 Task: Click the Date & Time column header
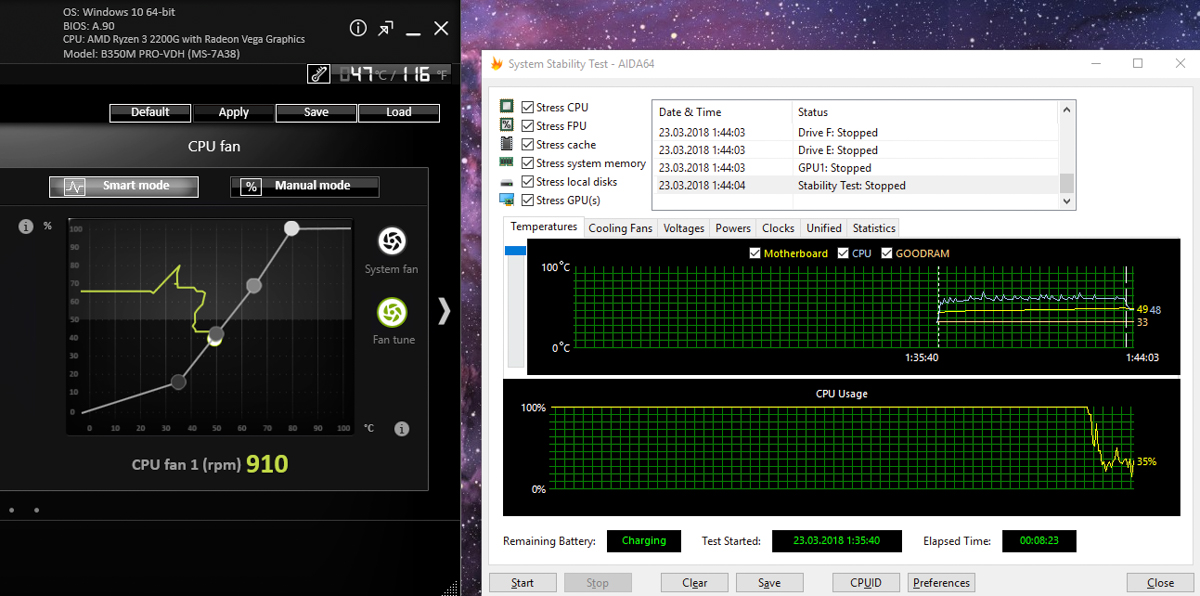click(x=722, y=112)
